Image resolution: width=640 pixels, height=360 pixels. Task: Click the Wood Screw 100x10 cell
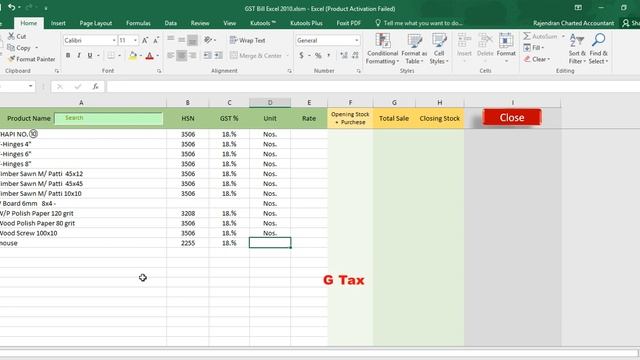coord(83,233)
